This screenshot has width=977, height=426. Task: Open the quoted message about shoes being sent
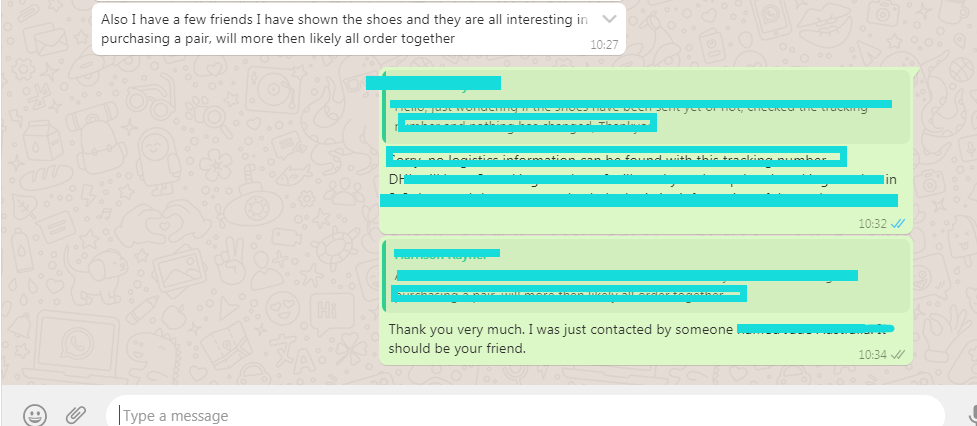pos(645,108)
